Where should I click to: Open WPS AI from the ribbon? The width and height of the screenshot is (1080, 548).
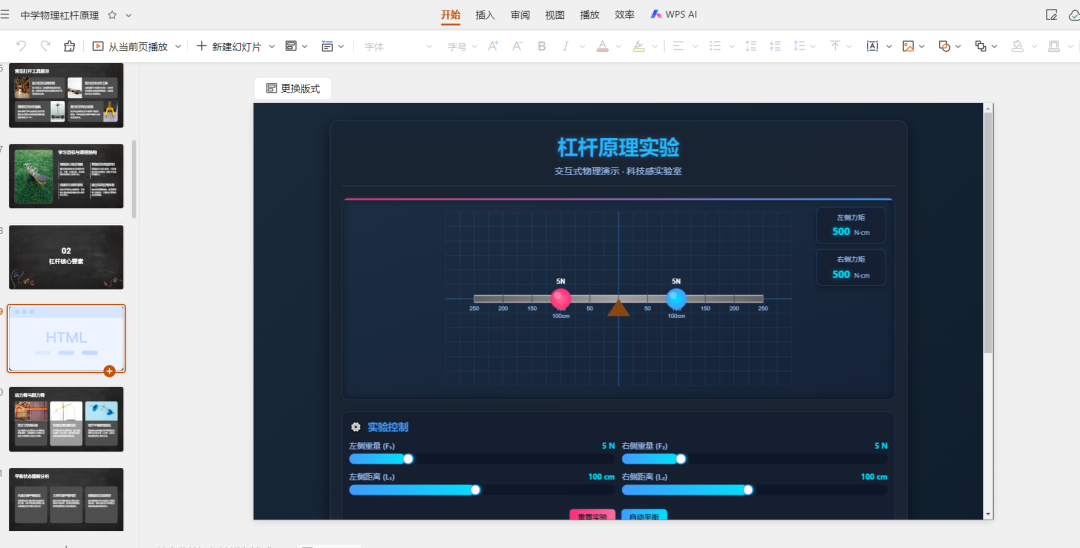674,15
